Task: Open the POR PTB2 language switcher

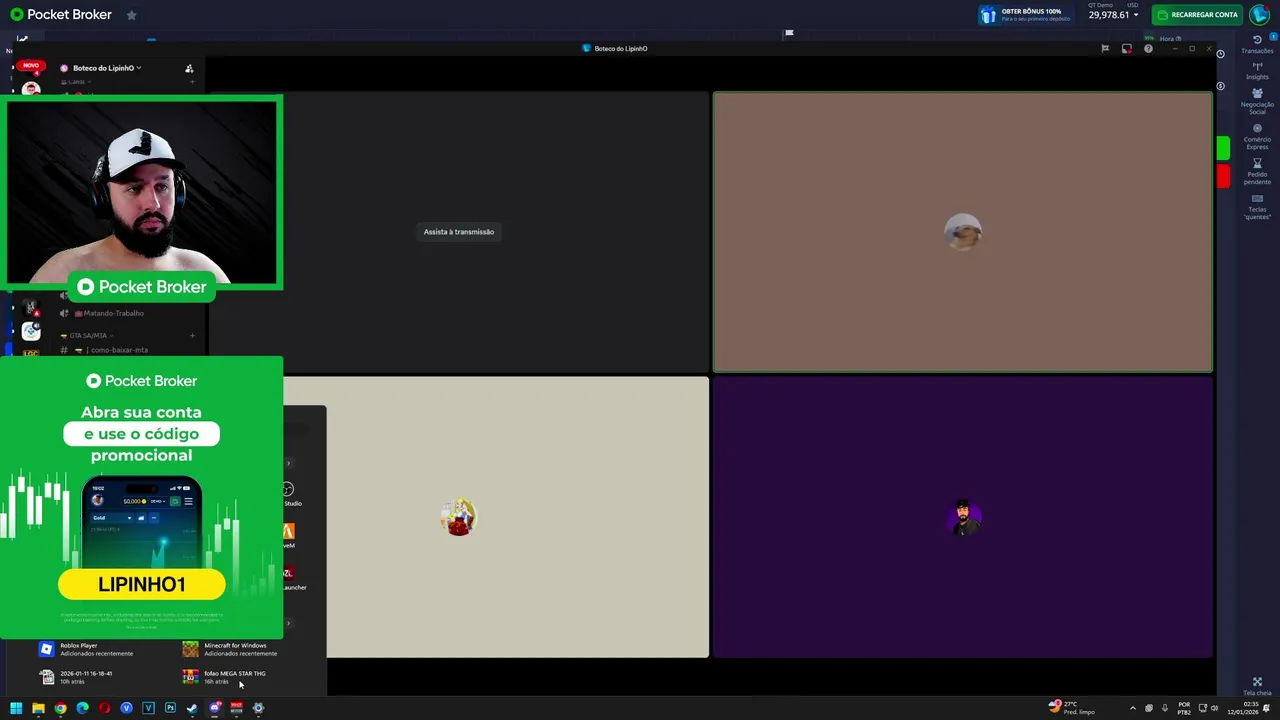Action: (1184, 708)
